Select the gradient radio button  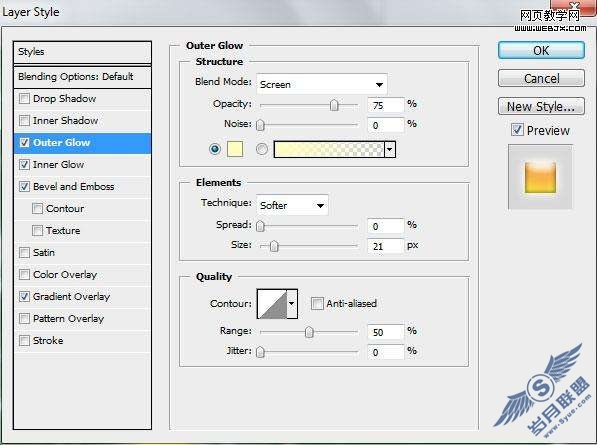262,149
